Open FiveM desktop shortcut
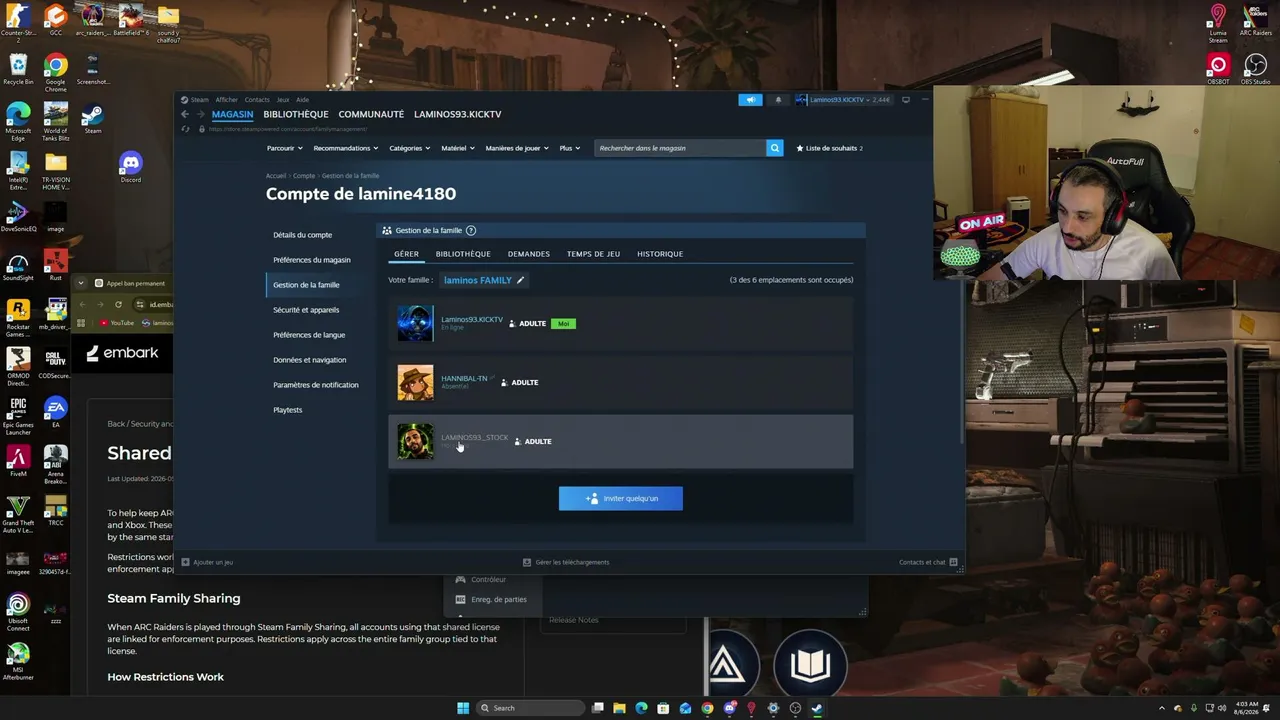The width and height of the screenshot is (1280, 720). (x=18, y=461)
